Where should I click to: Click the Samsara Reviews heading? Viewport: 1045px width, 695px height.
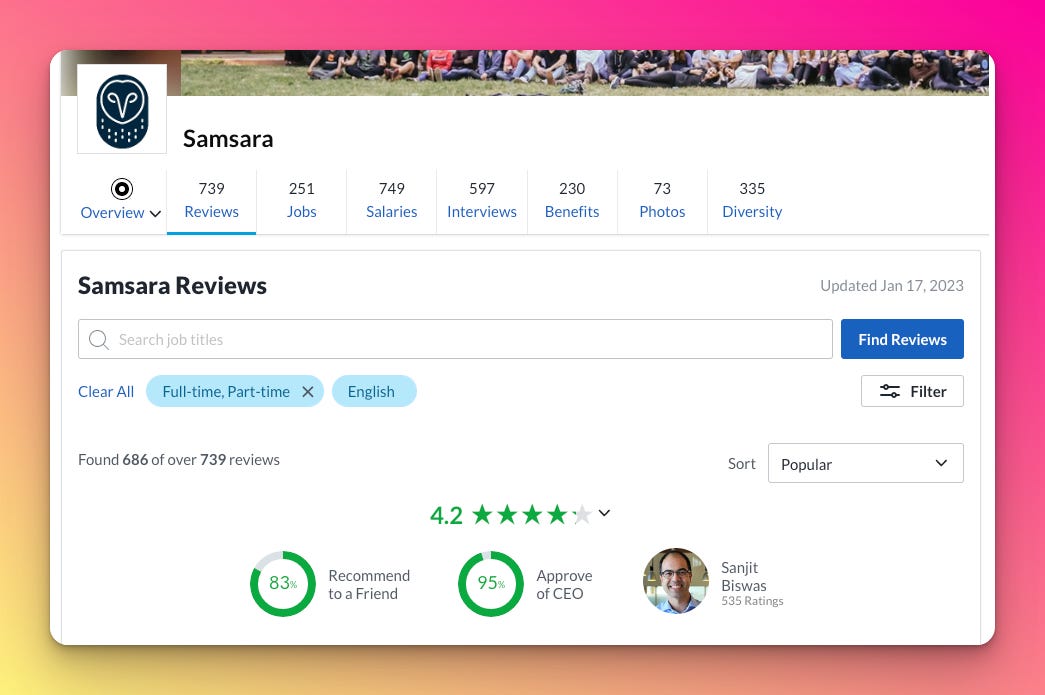[x=172, y=286]
